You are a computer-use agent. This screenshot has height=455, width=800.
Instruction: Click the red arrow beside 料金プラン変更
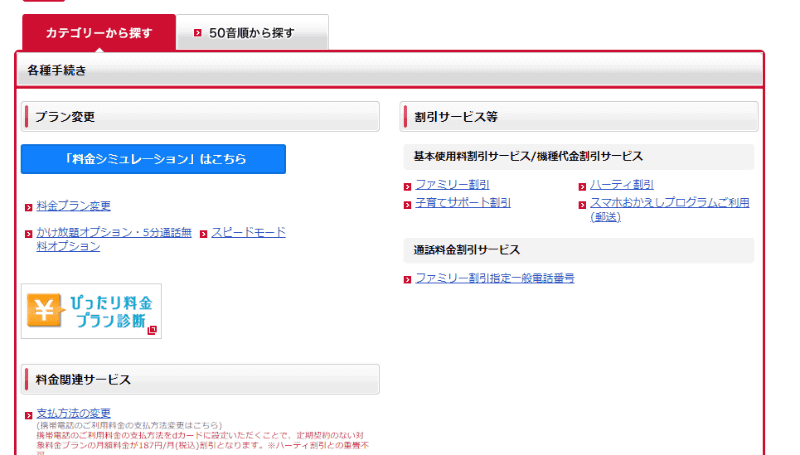click(x=29, y=207)
